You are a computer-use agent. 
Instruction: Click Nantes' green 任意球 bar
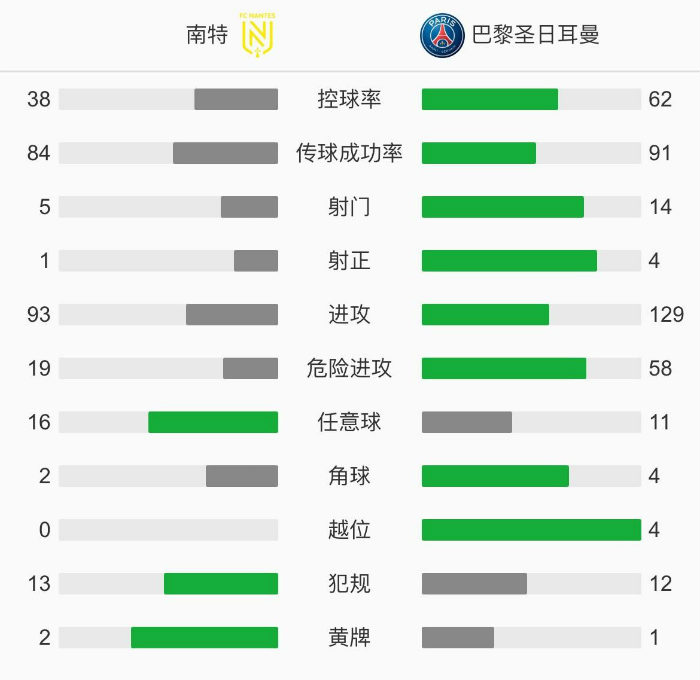pyautogui.click(x=213, y=422)
